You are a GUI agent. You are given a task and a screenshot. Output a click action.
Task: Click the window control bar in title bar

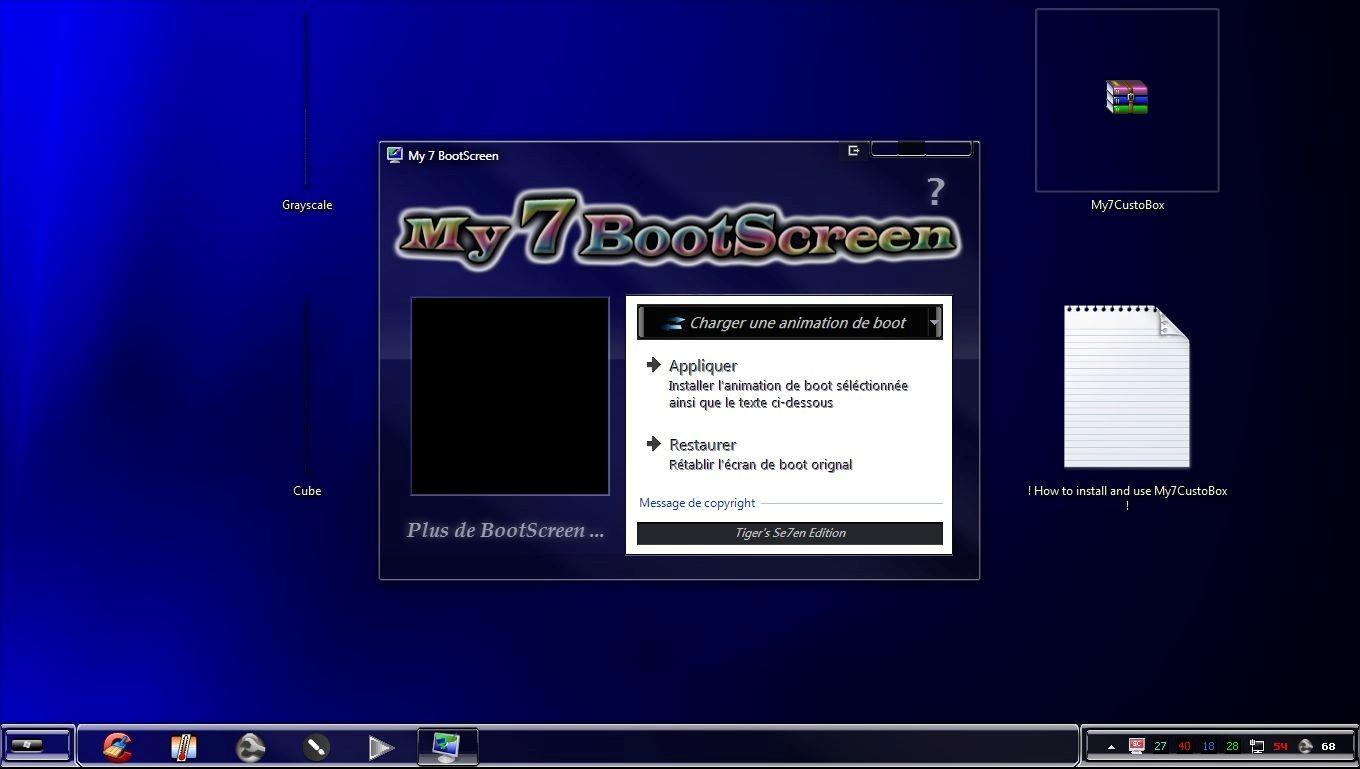click(x=921, y=149)
